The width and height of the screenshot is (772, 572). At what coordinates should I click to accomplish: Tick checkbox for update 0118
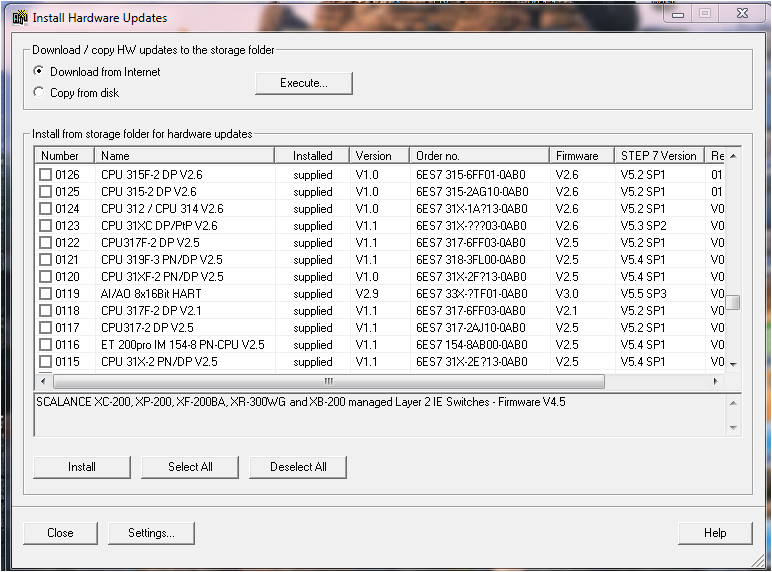click(x=45, y=311)
